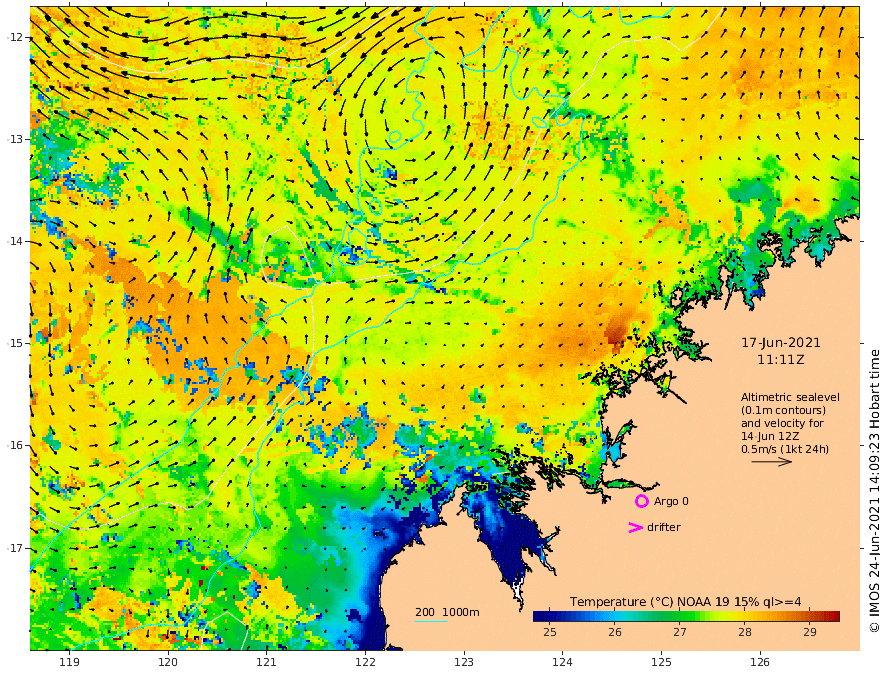Click longitude axis label 120

click(168, 662)
